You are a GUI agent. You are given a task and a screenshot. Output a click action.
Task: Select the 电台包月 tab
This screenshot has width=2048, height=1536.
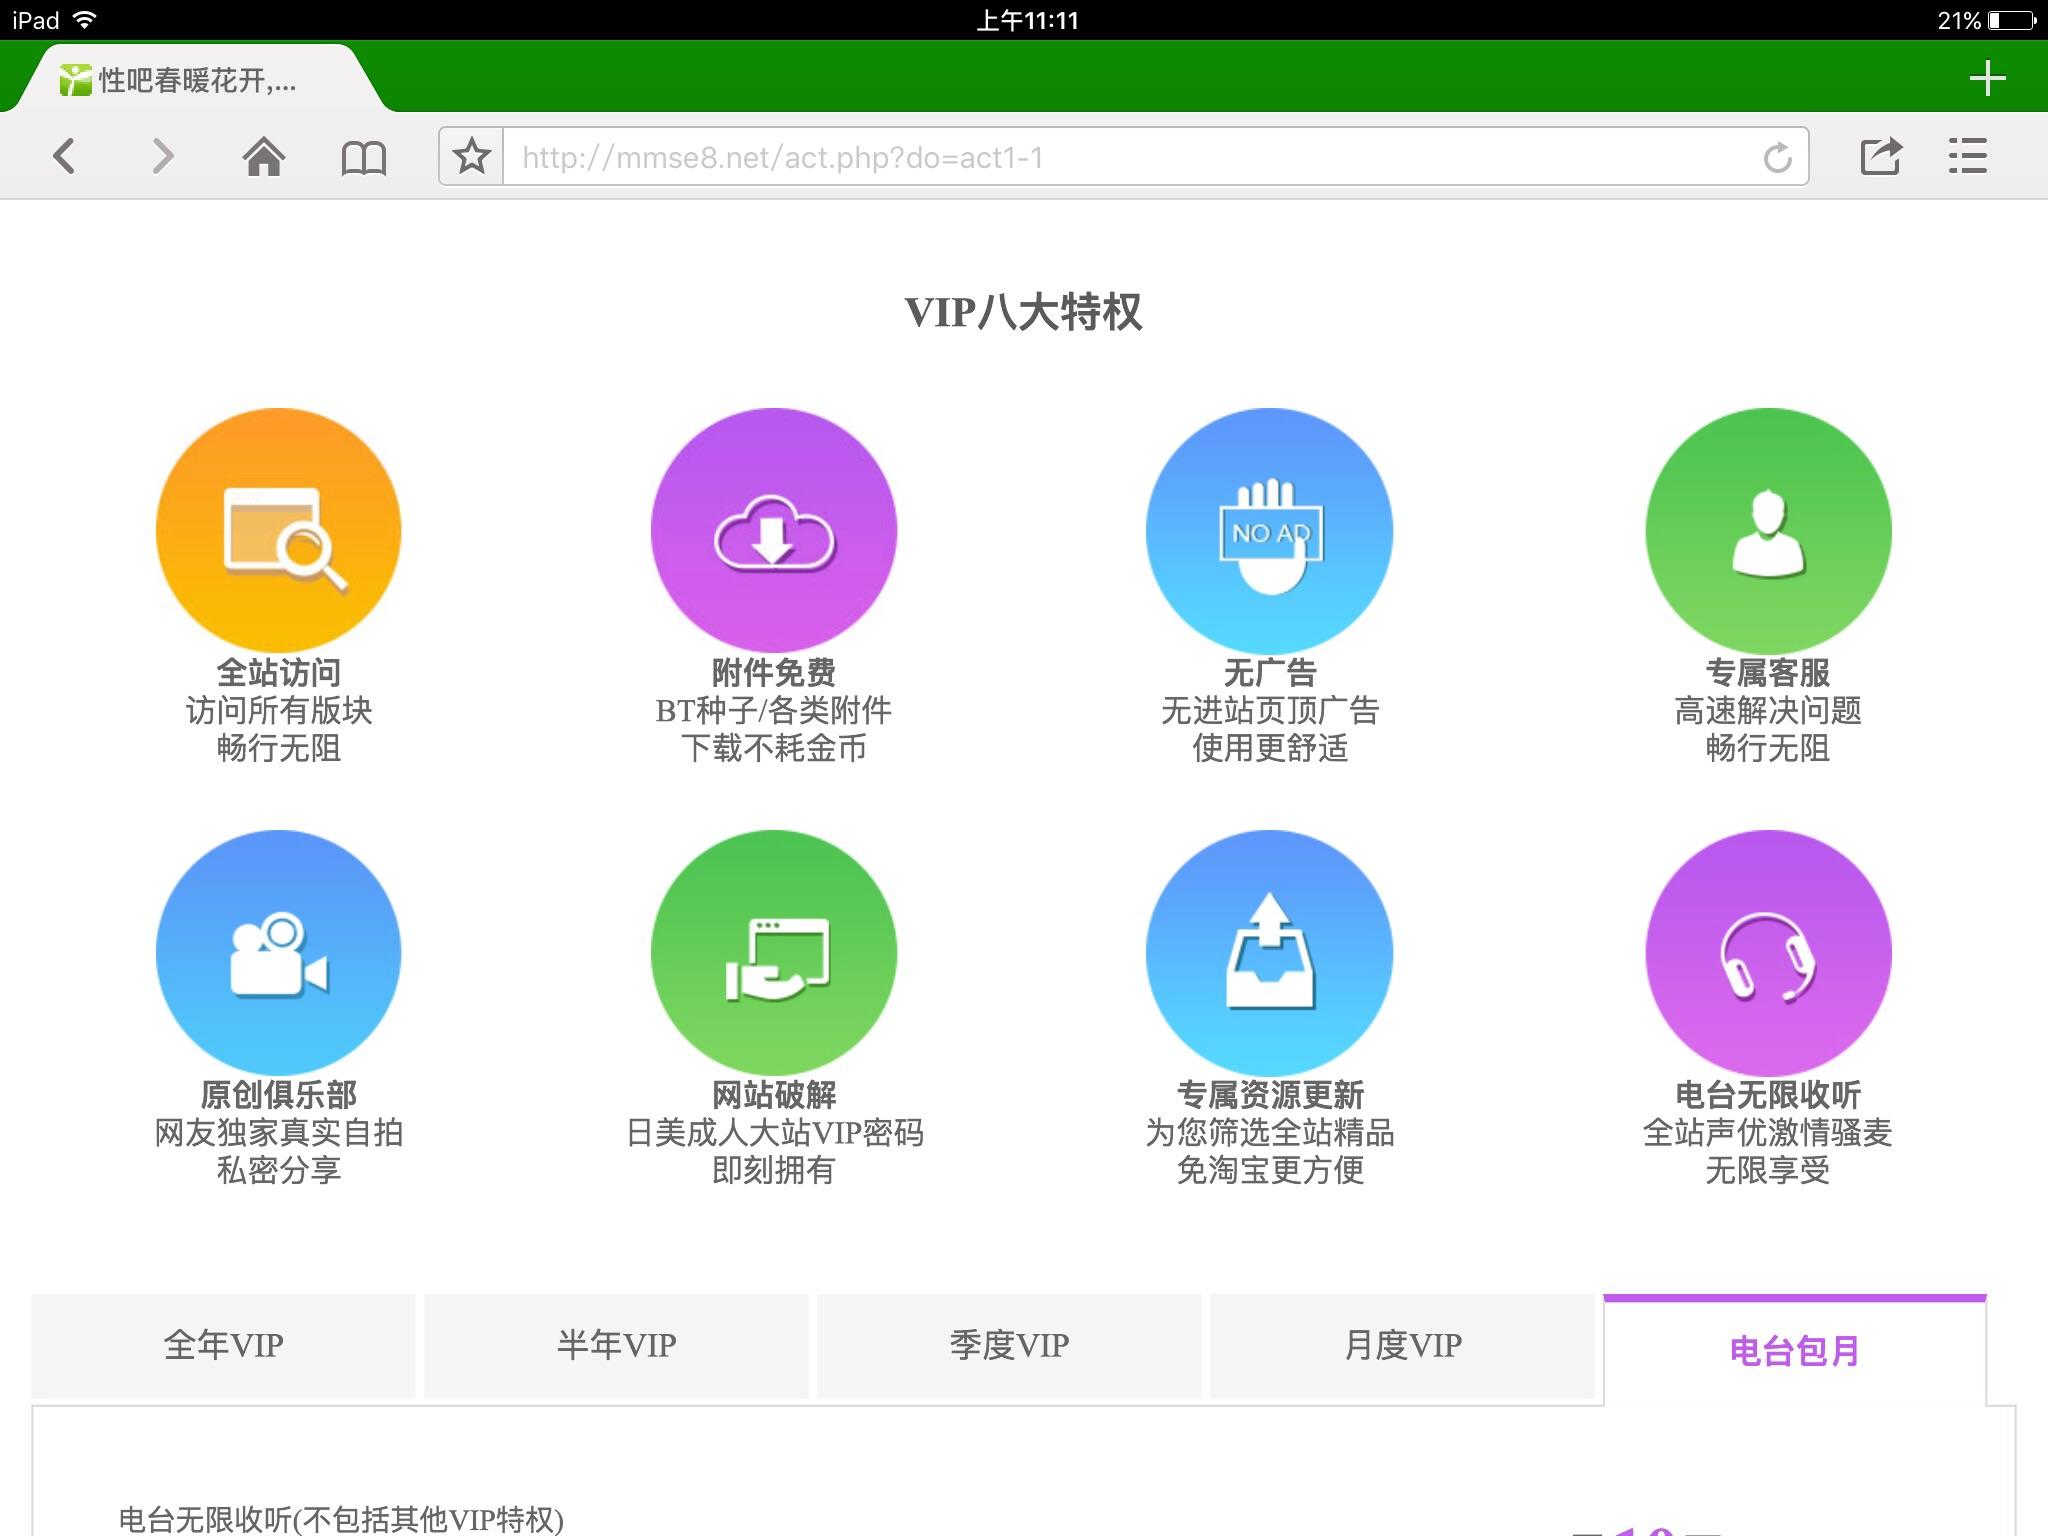[1795, 1350]
